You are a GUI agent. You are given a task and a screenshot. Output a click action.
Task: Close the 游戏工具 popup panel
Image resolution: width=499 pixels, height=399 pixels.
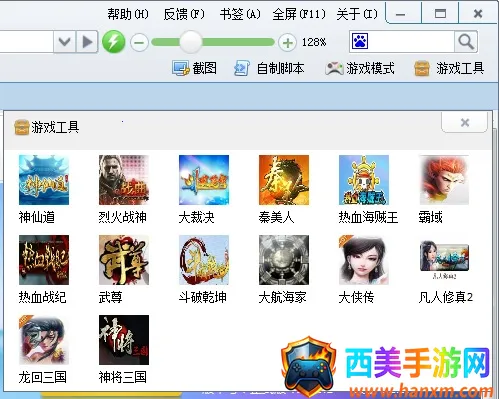point(465,123)
